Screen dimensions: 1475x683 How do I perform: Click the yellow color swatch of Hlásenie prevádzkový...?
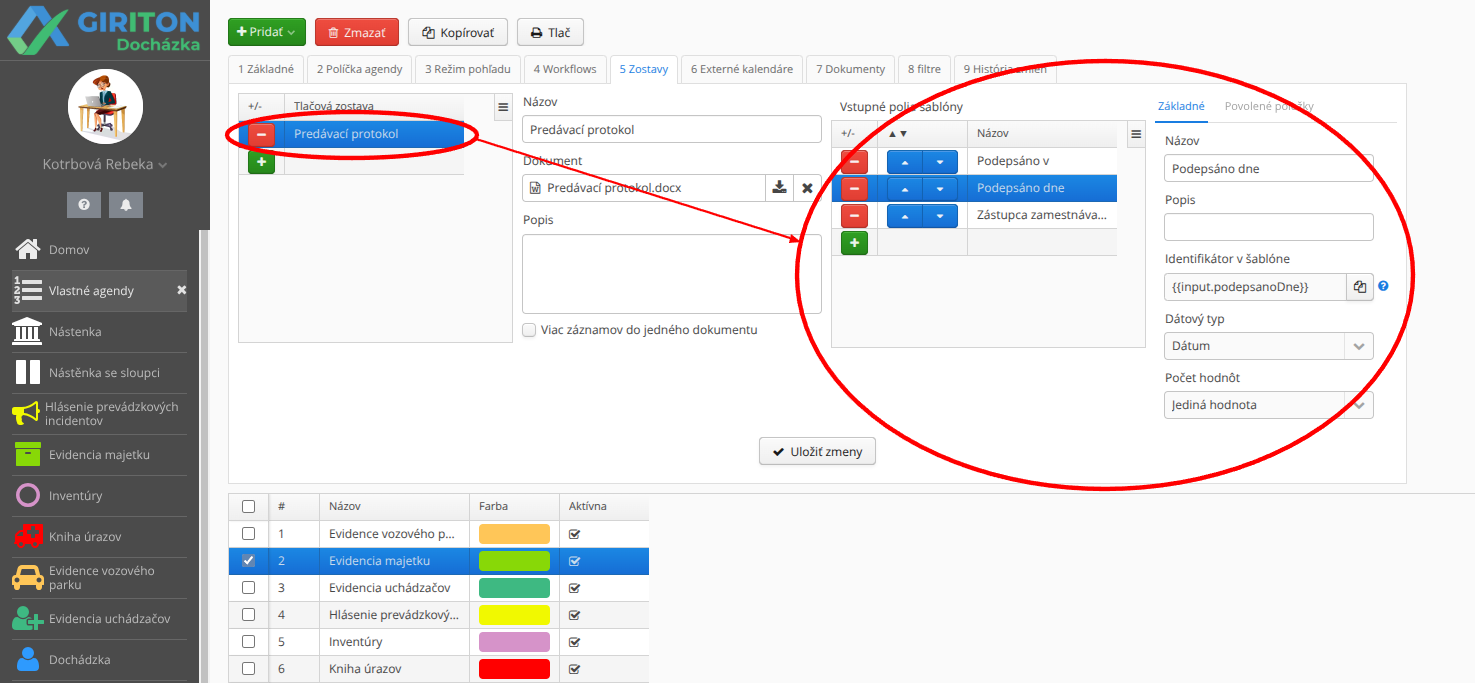514,615
